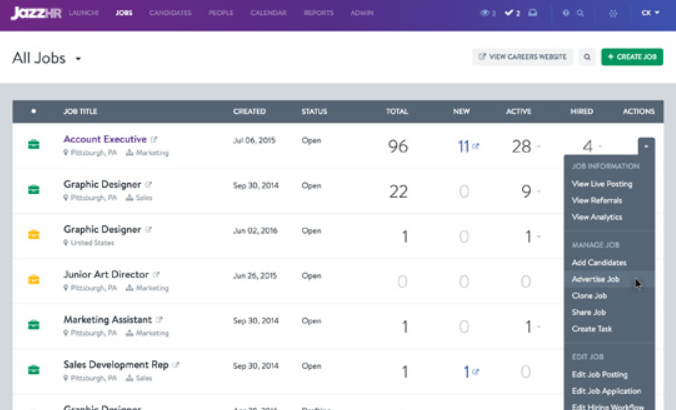Select the Jobs nav tab

pos(124,13)
